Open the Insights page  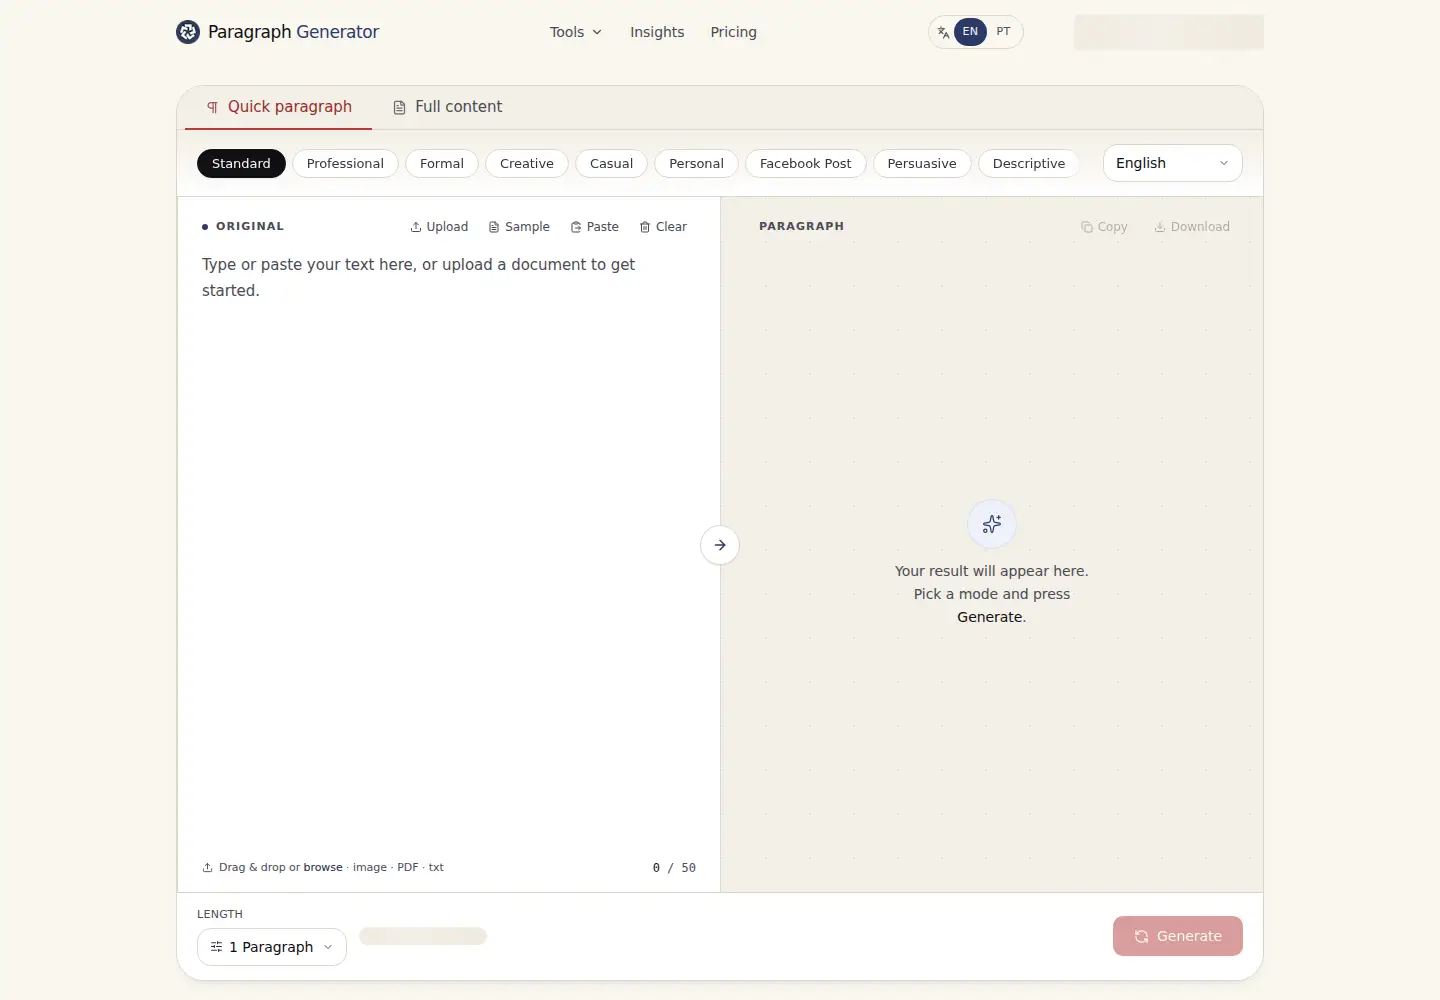pos(657,32)
